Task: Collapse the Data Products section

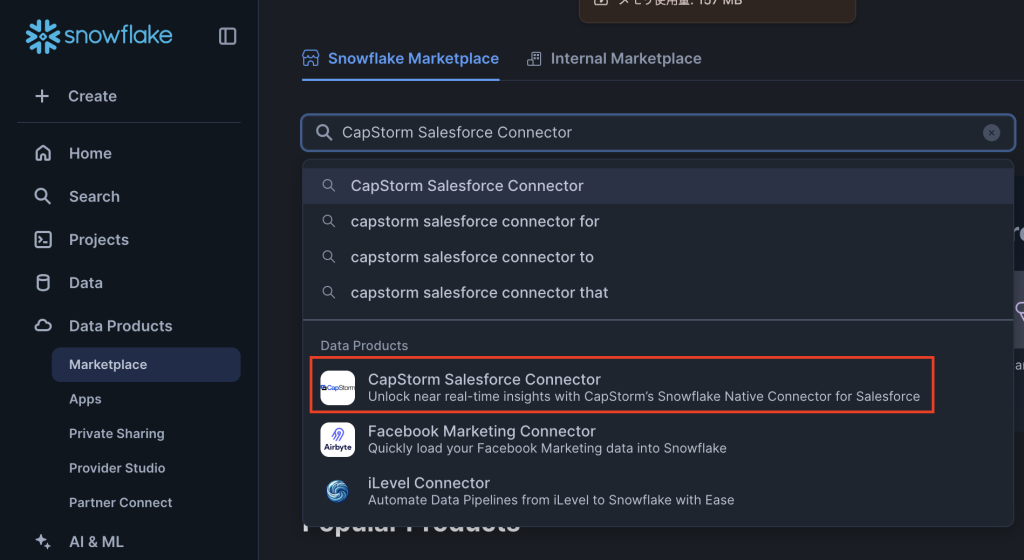Action: tap(121, 326)
